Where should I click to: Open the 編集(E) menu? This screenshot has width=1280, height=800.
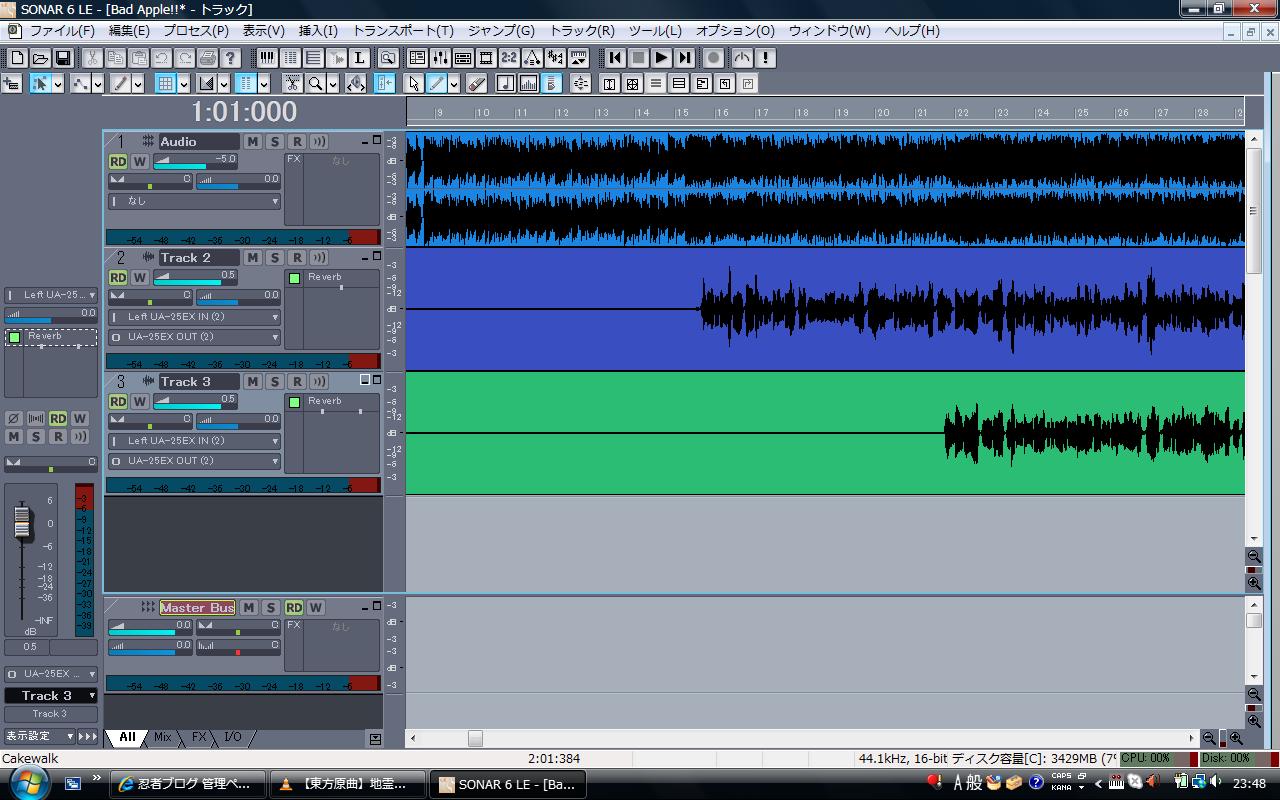click(x=129, y=31)
